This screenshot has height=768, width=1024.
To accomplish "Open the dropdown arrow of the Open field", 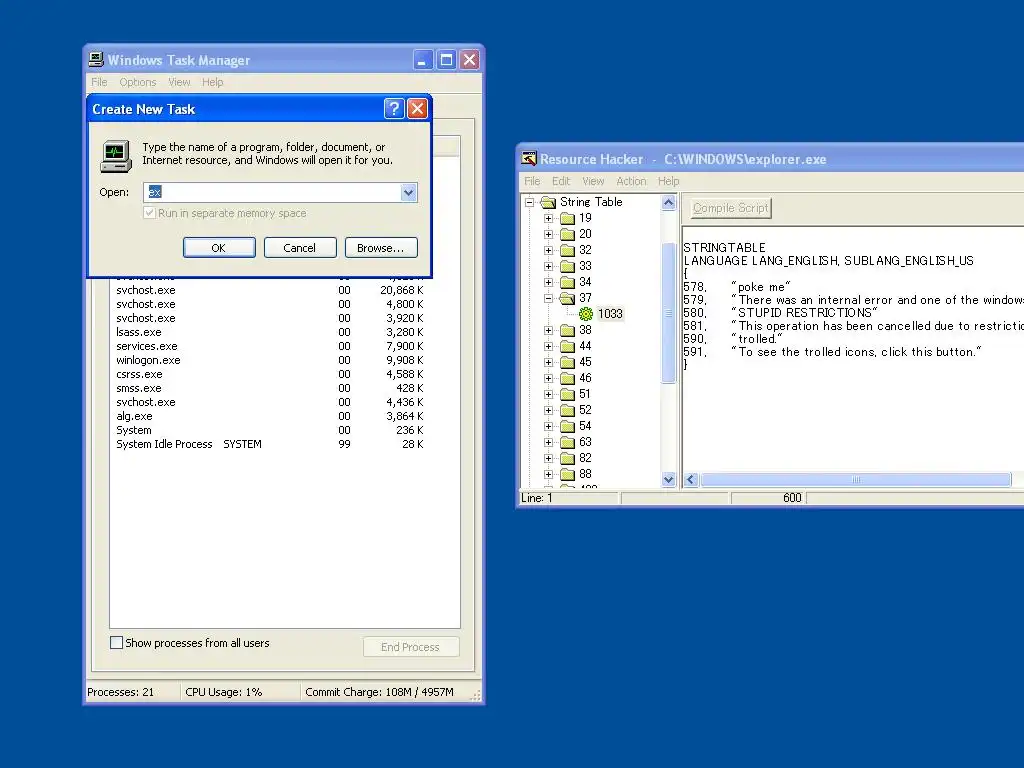I will (x=408, y=192).
